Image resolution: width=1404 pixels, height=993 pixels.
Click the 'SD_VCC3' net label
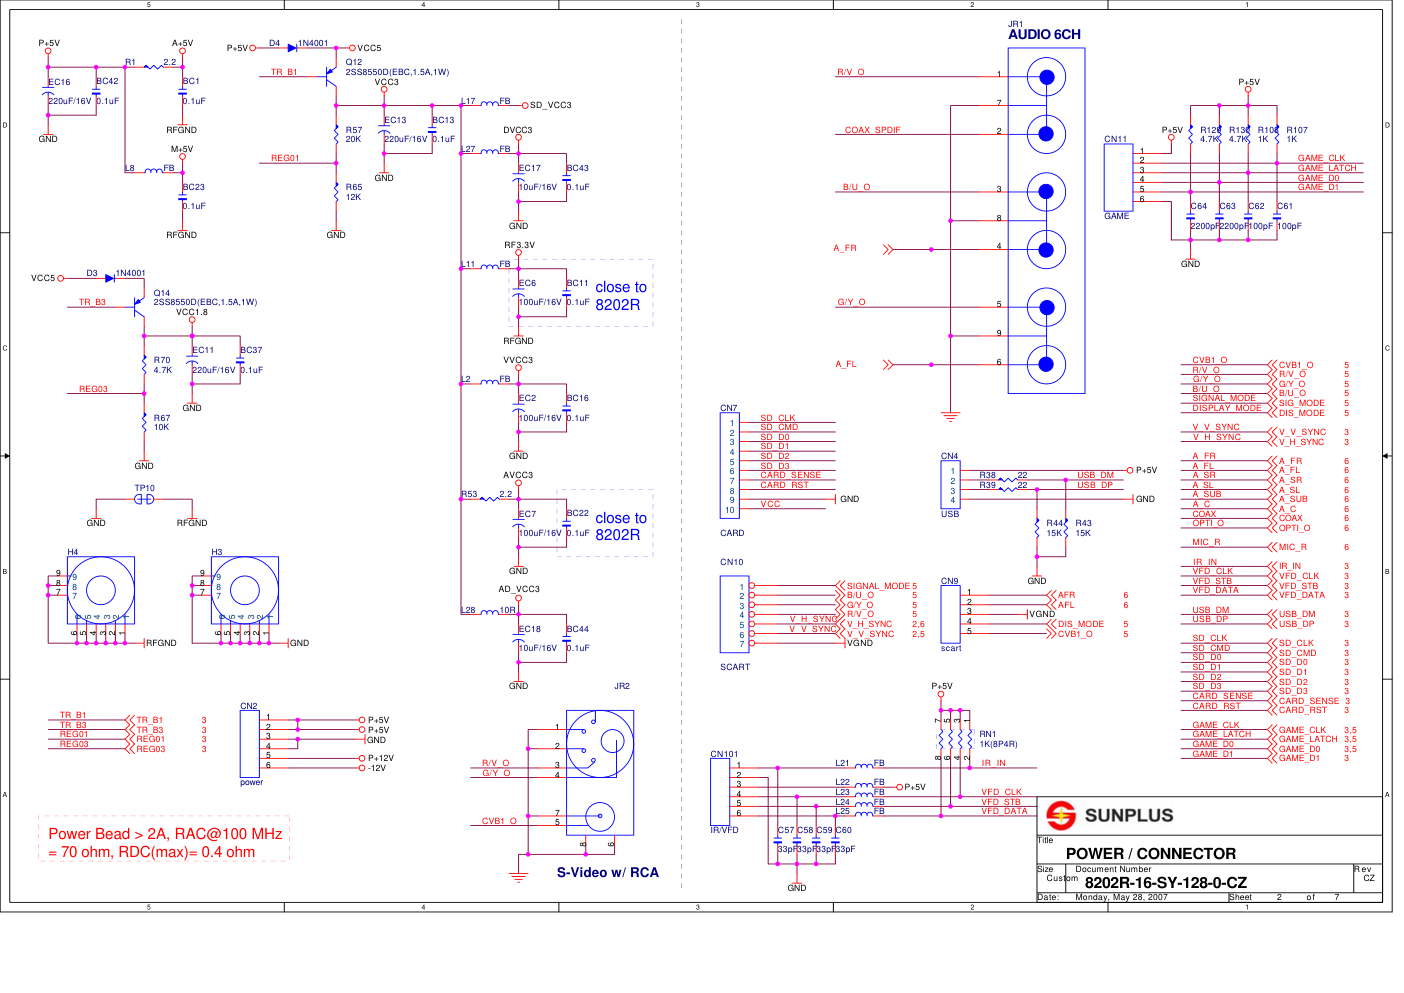pyautogui.click(x=551, y=105)
